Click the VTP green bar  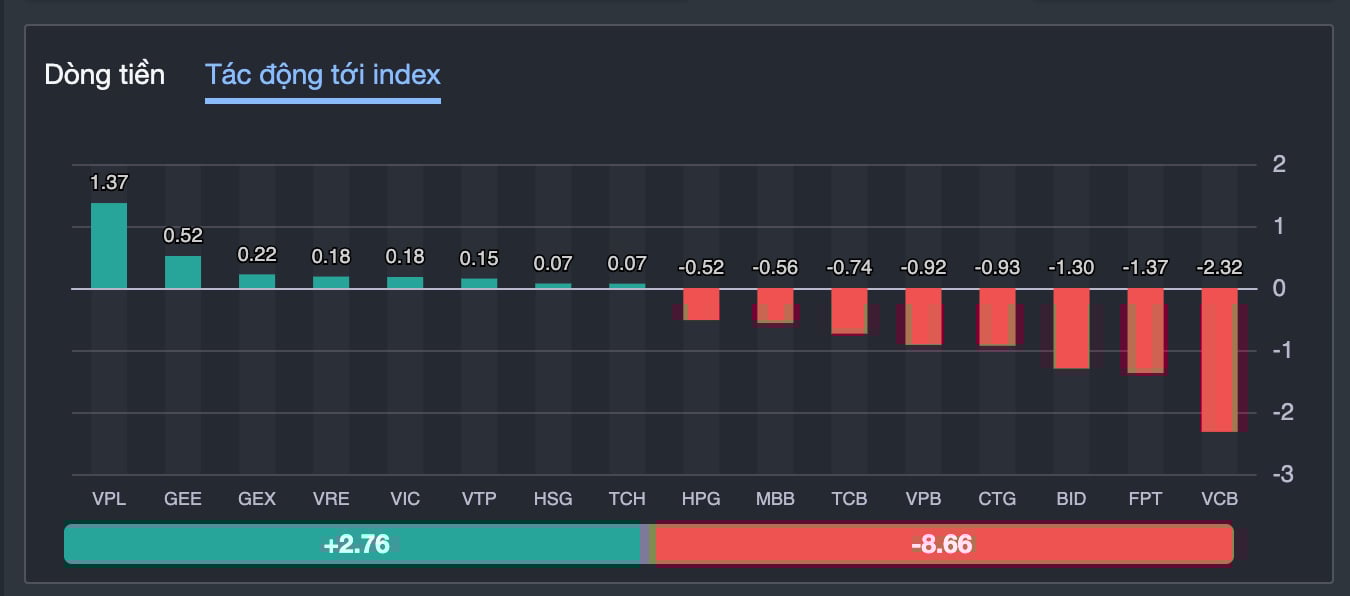[479, 284]
